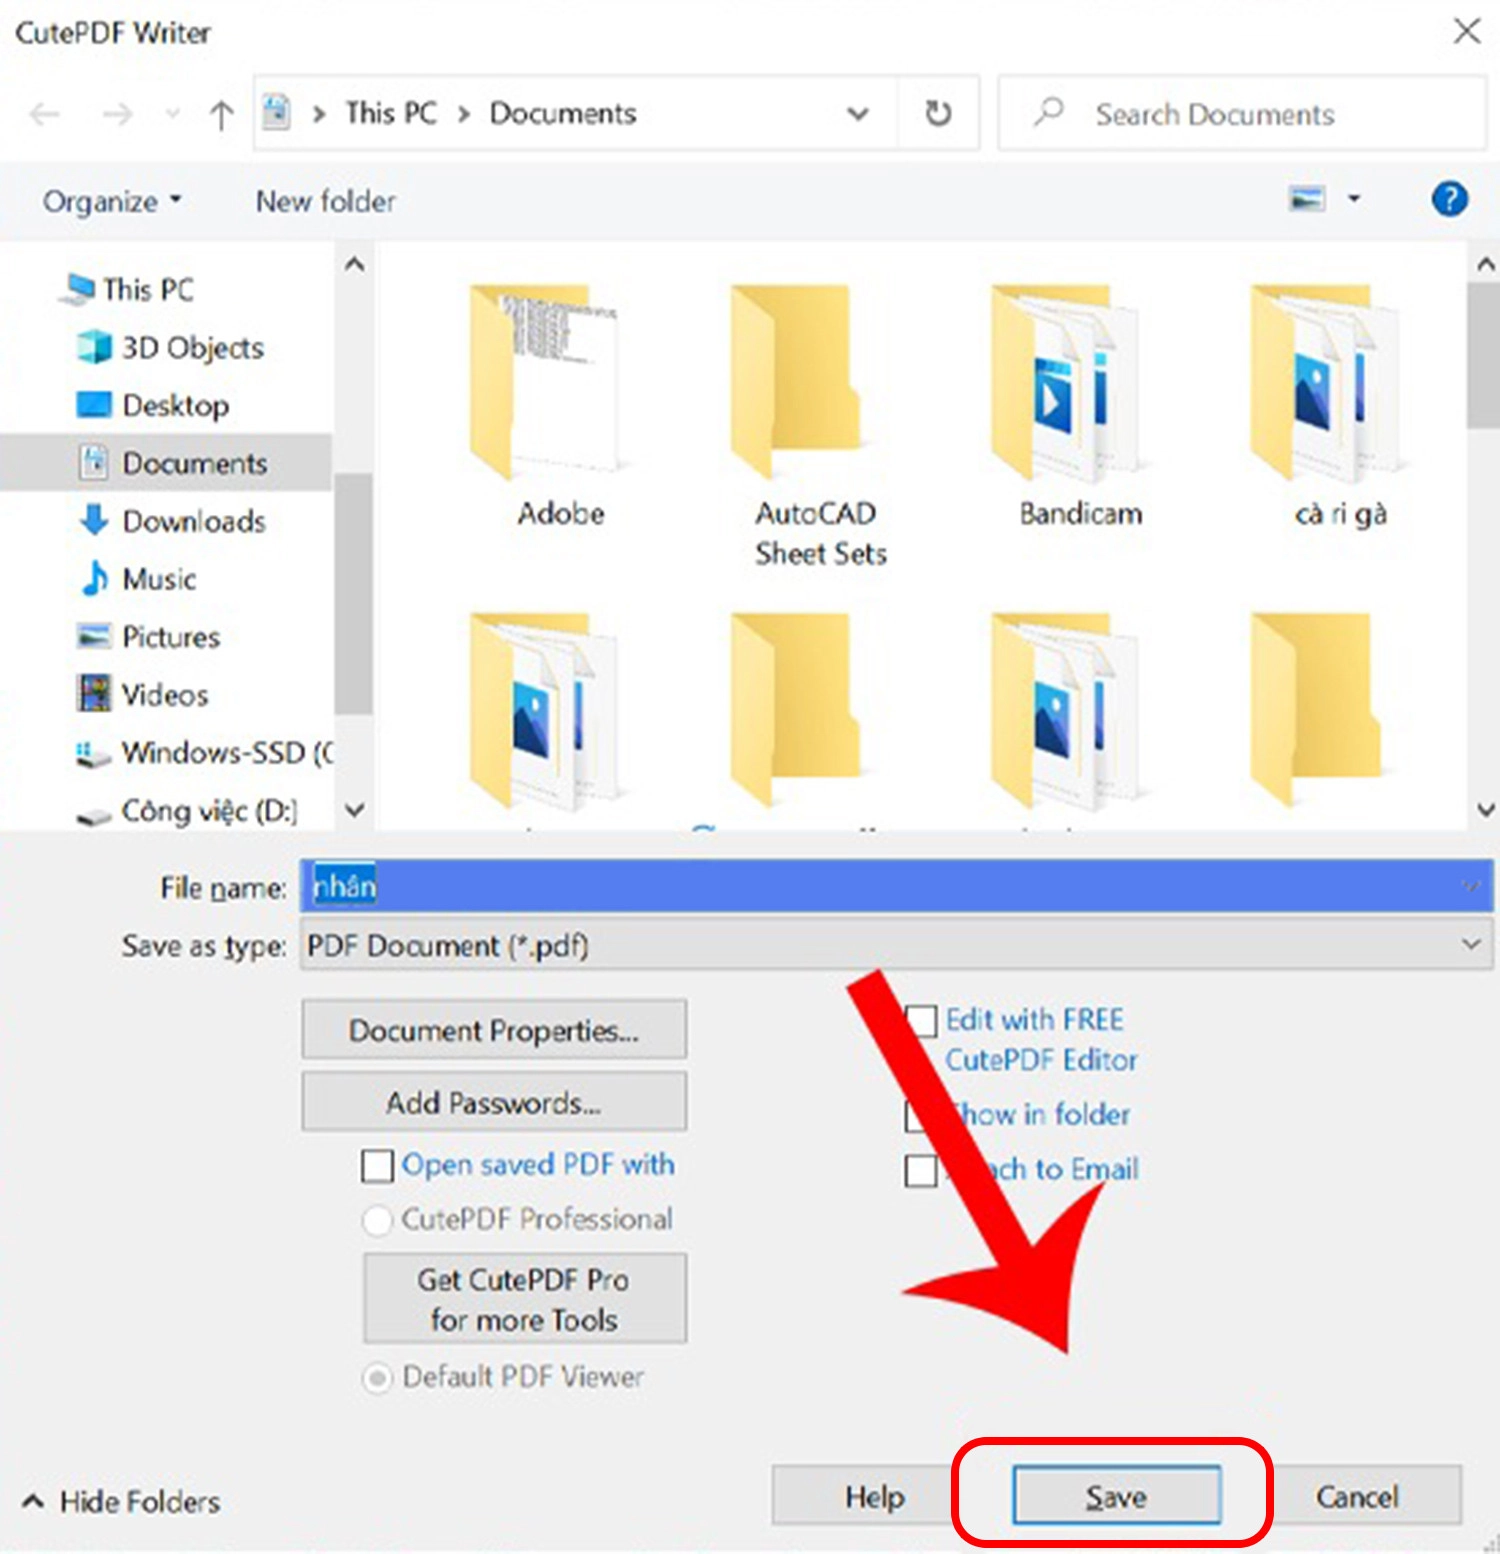1500x1554 pixels.
Task: Select fourth folder in second row
Action: 1318,712
